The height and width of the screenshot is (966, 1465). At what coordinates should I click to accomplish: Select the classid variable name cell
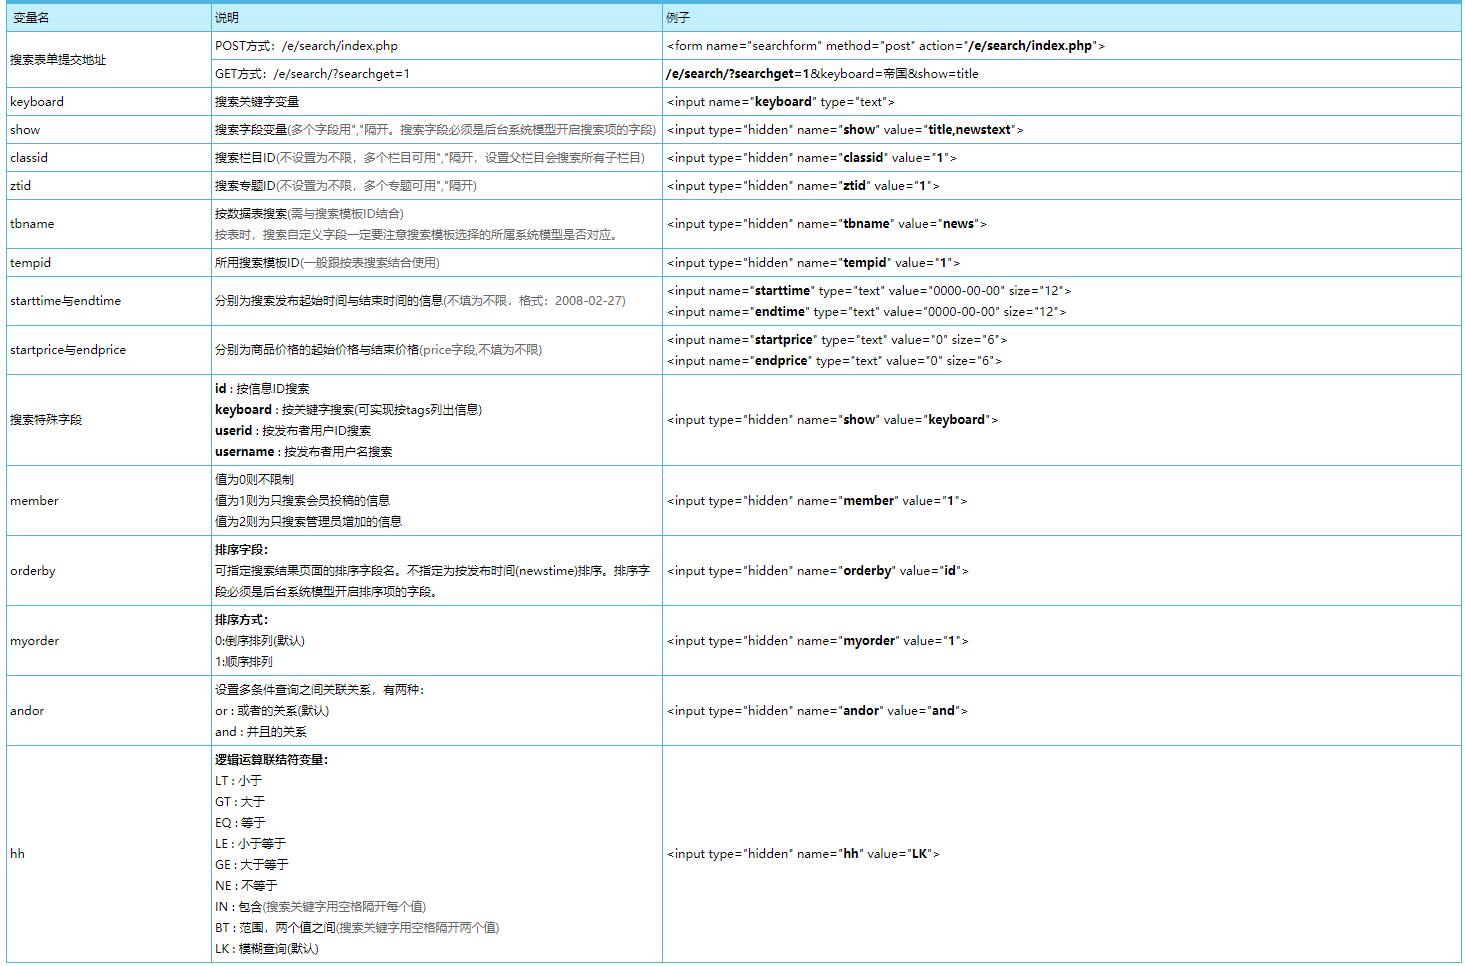coord(29,158)
